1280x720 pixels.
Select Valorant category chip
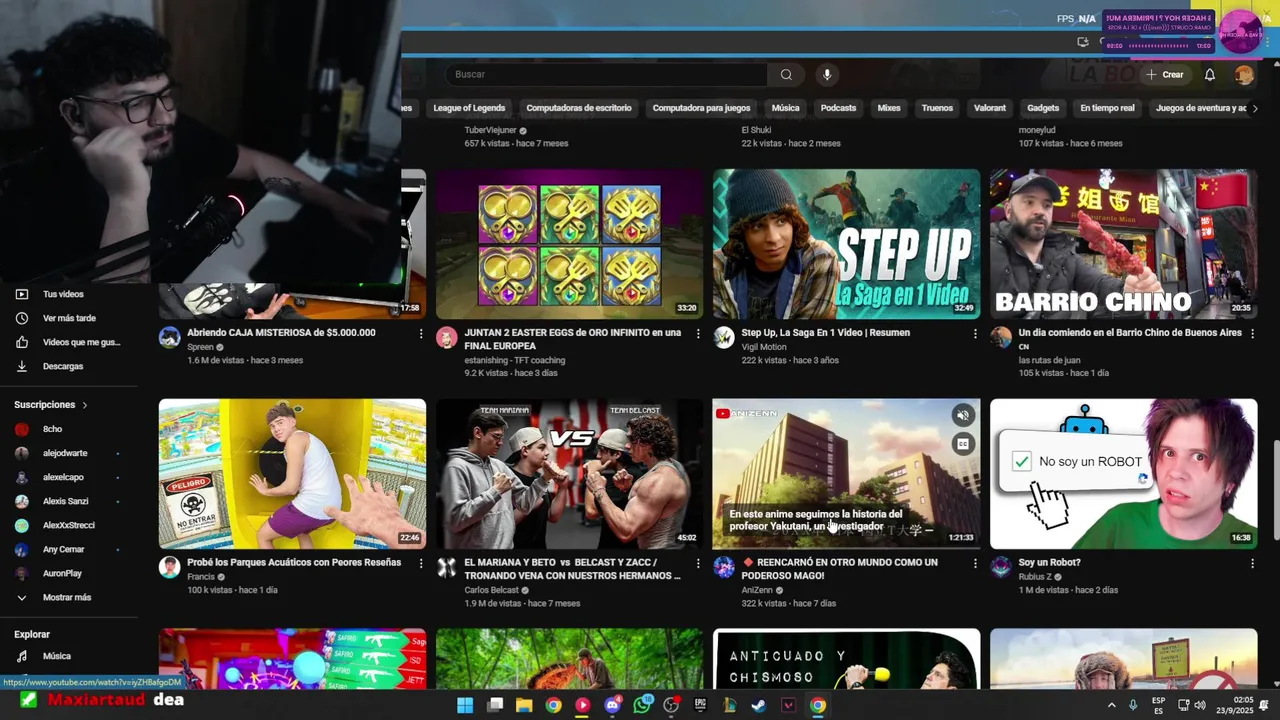coord(990,108)
